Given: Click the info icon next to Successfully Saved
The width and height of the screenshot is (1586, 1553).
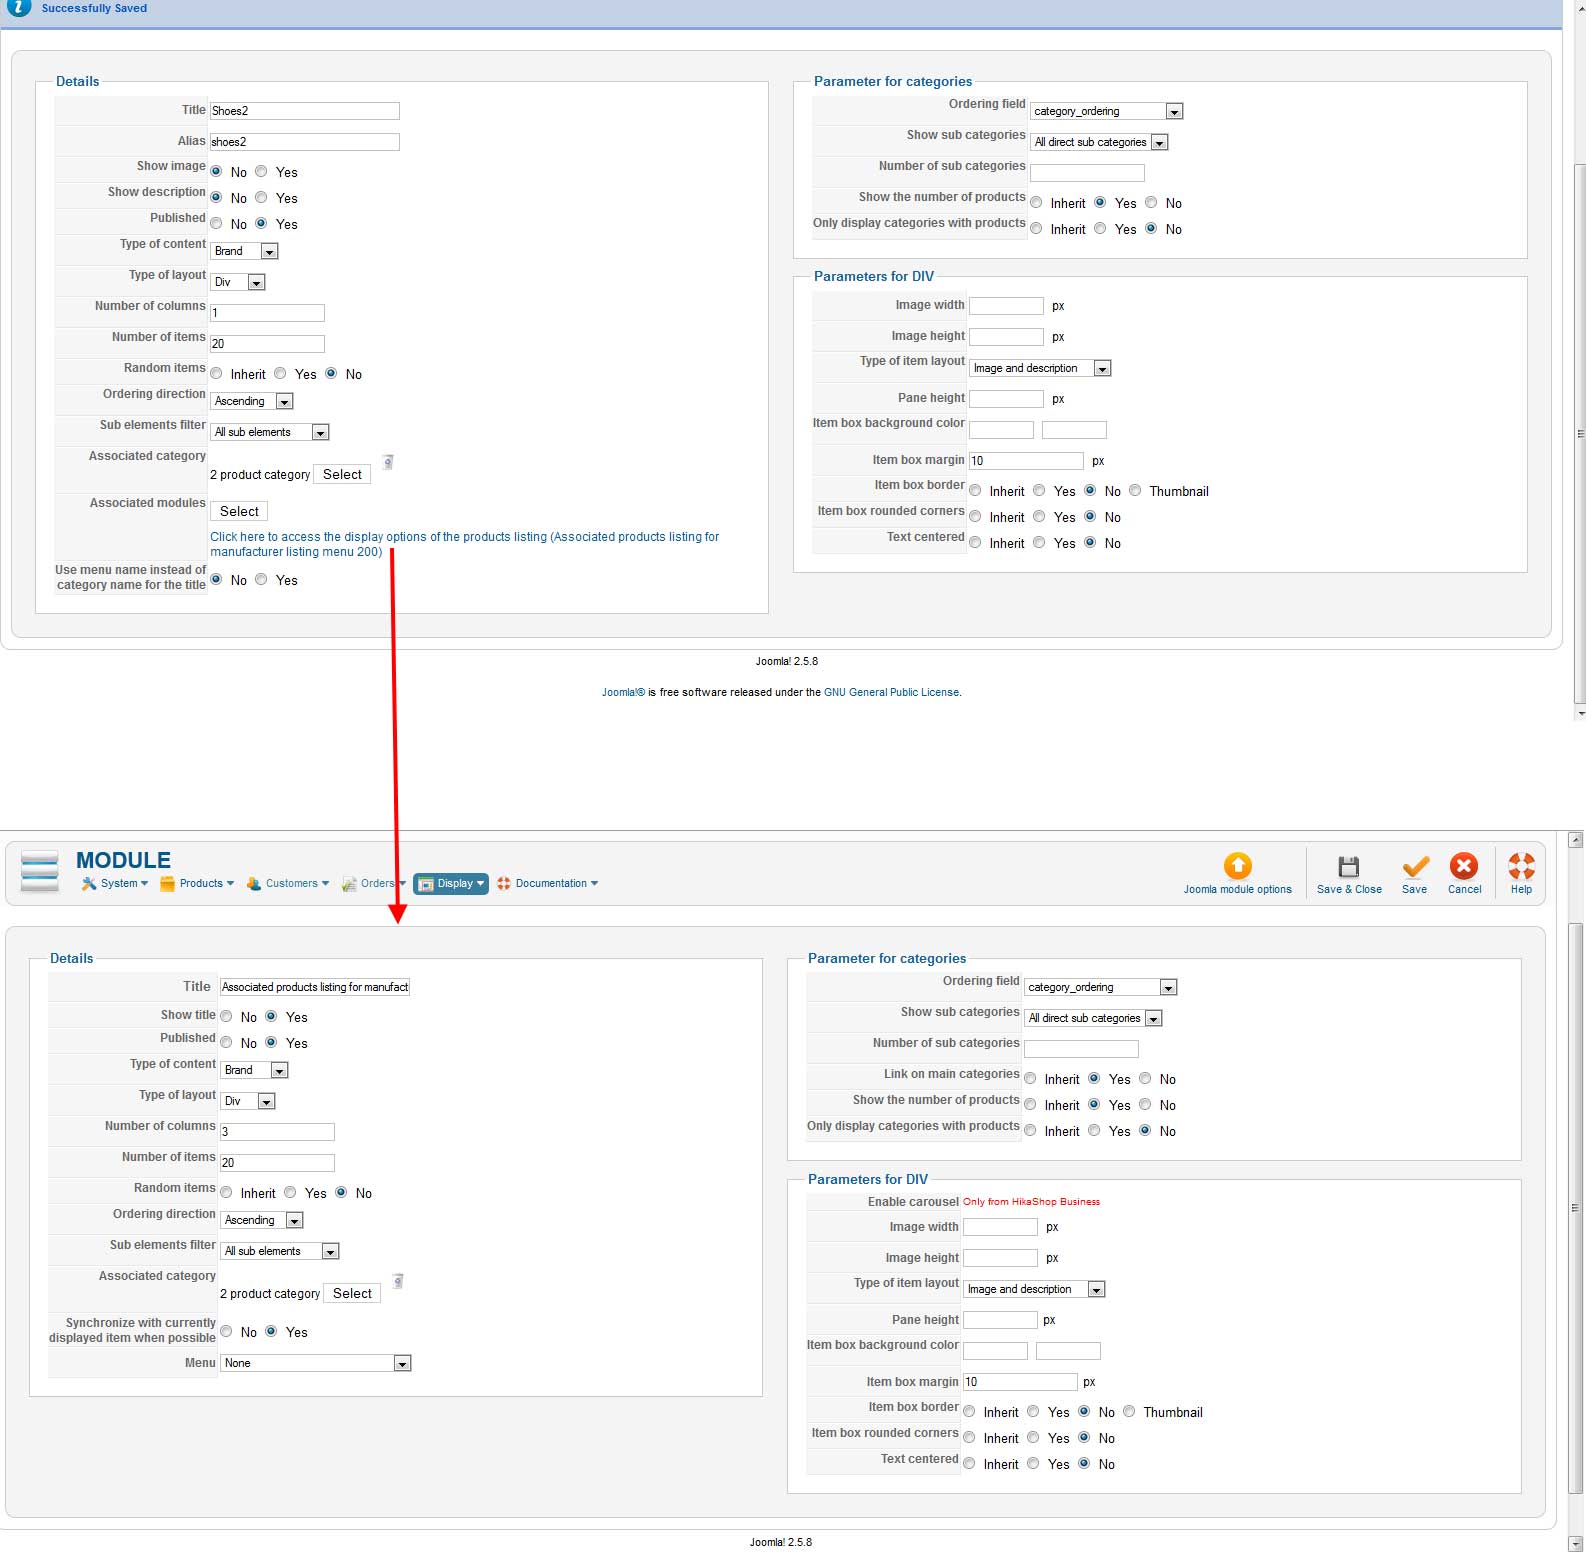Looking at the screenshot, I should coord(19,7).
